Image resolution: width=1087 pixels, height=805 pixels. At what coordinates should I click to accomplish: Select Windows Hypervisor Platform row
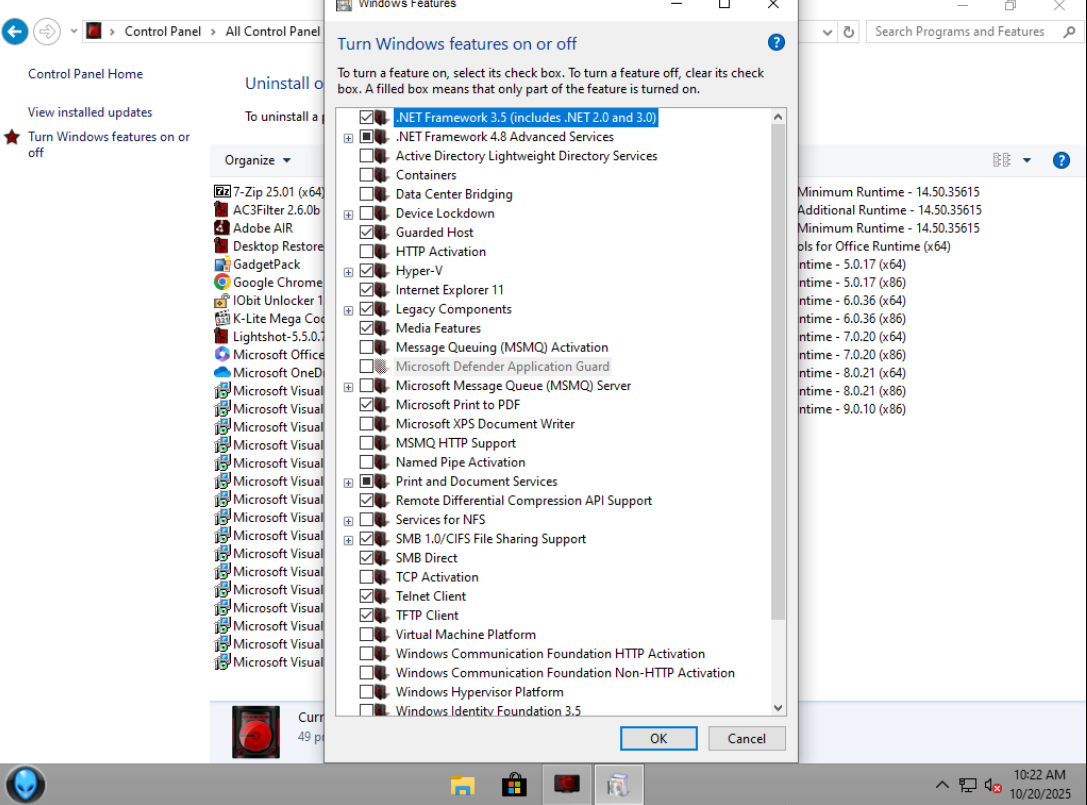click(479, 692)
